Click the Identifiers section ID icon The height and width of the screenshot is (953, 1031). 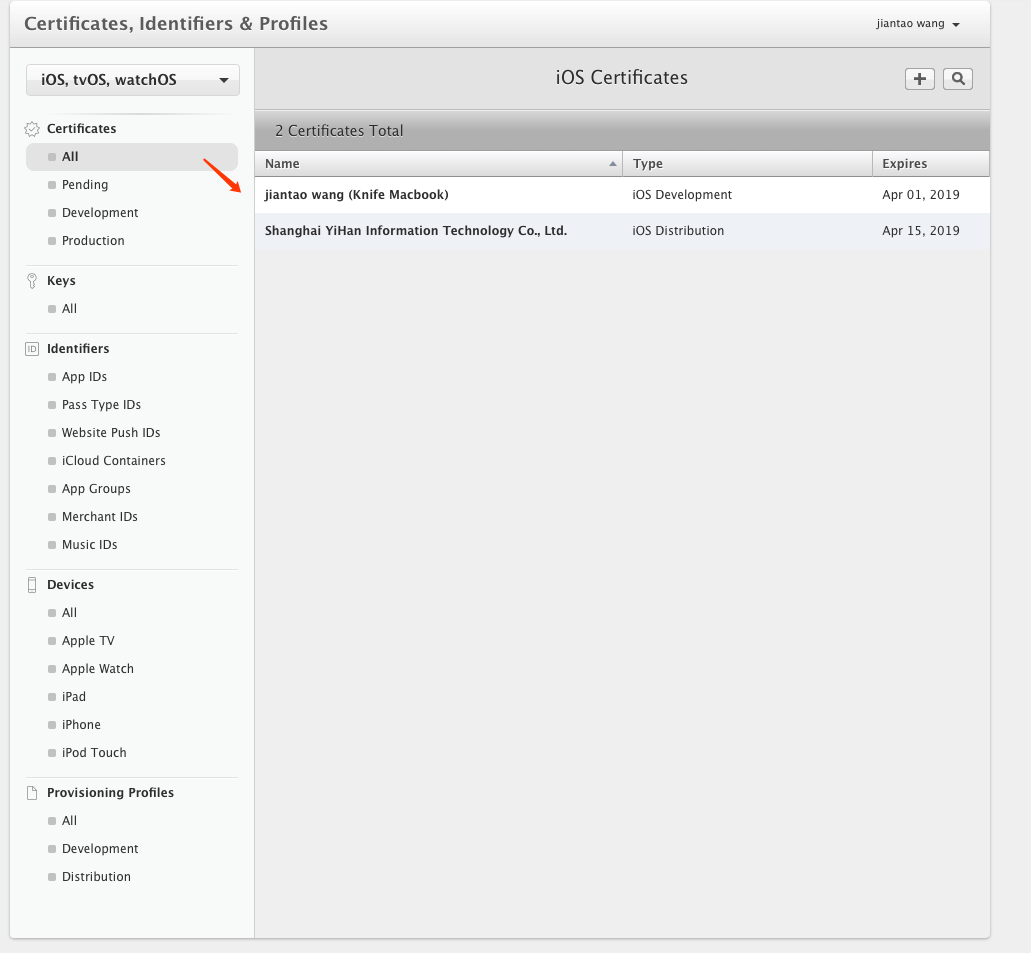[x=32, y=349]
